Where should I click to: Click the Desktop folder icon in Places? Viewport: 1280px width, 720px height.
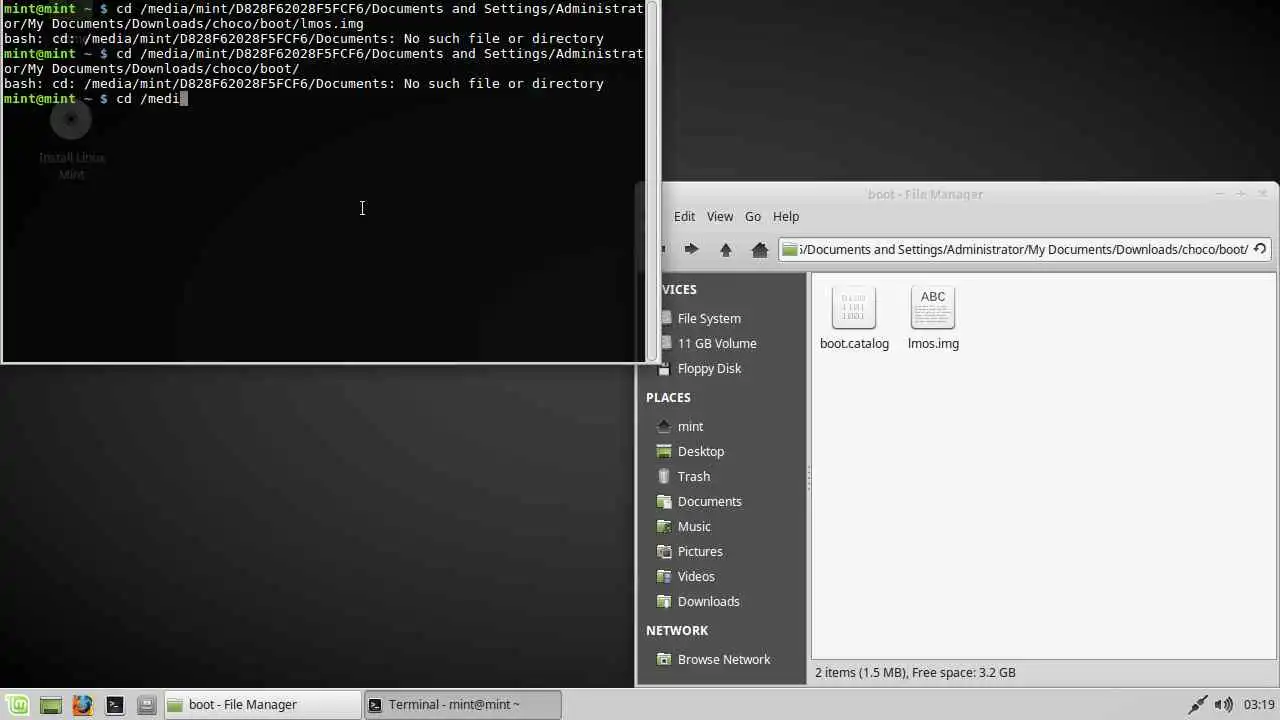click(x=664, y=451)
